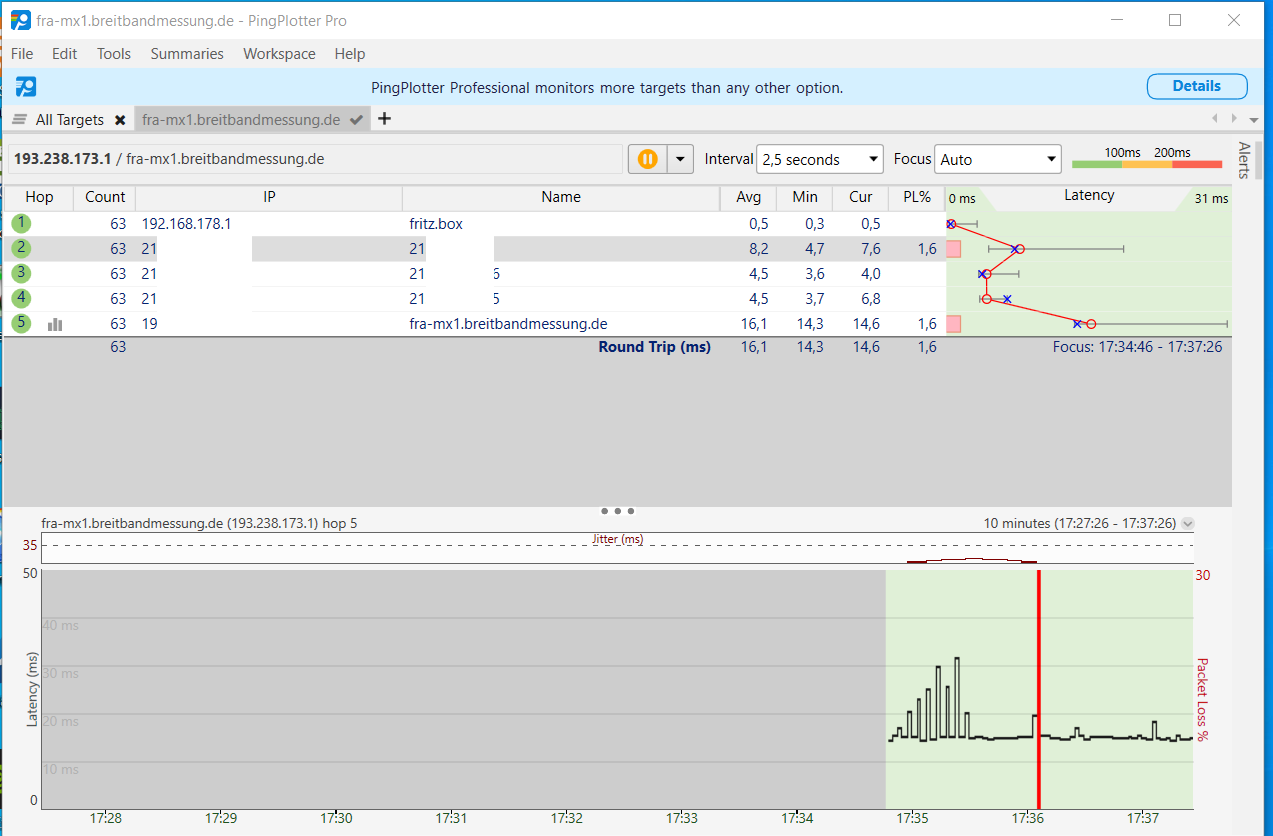Click the Min column header
Screen dimensions: 1273x836
(805, 197)
